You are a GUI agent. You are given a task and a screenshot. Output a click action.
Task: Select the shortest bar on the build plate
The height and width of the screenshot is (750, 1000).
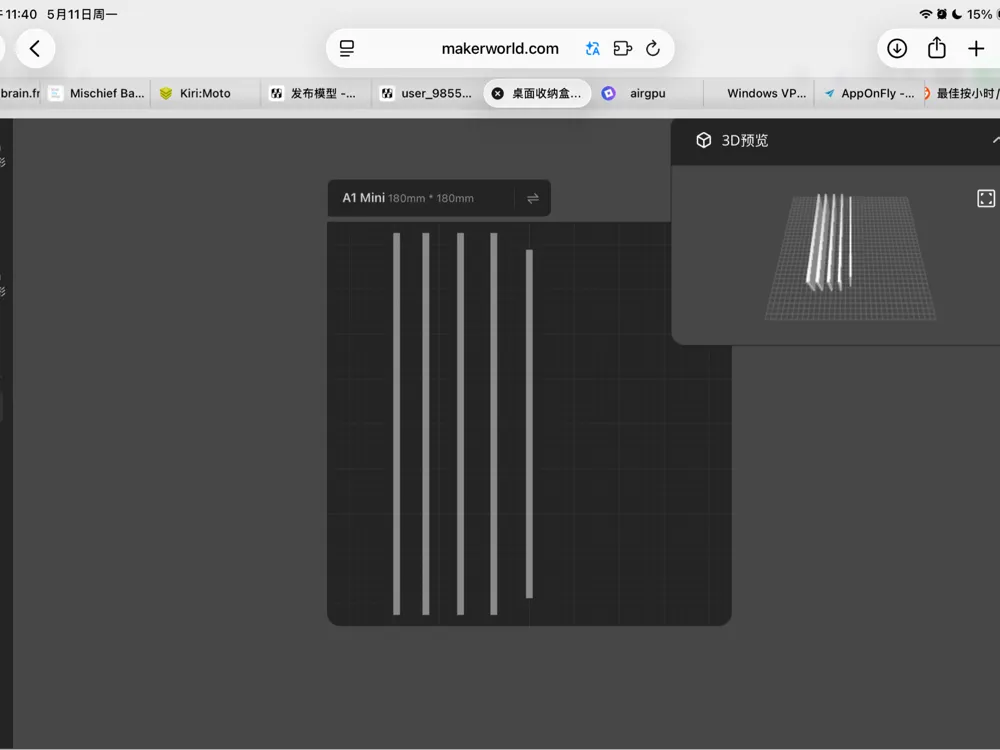coord(529,424)
